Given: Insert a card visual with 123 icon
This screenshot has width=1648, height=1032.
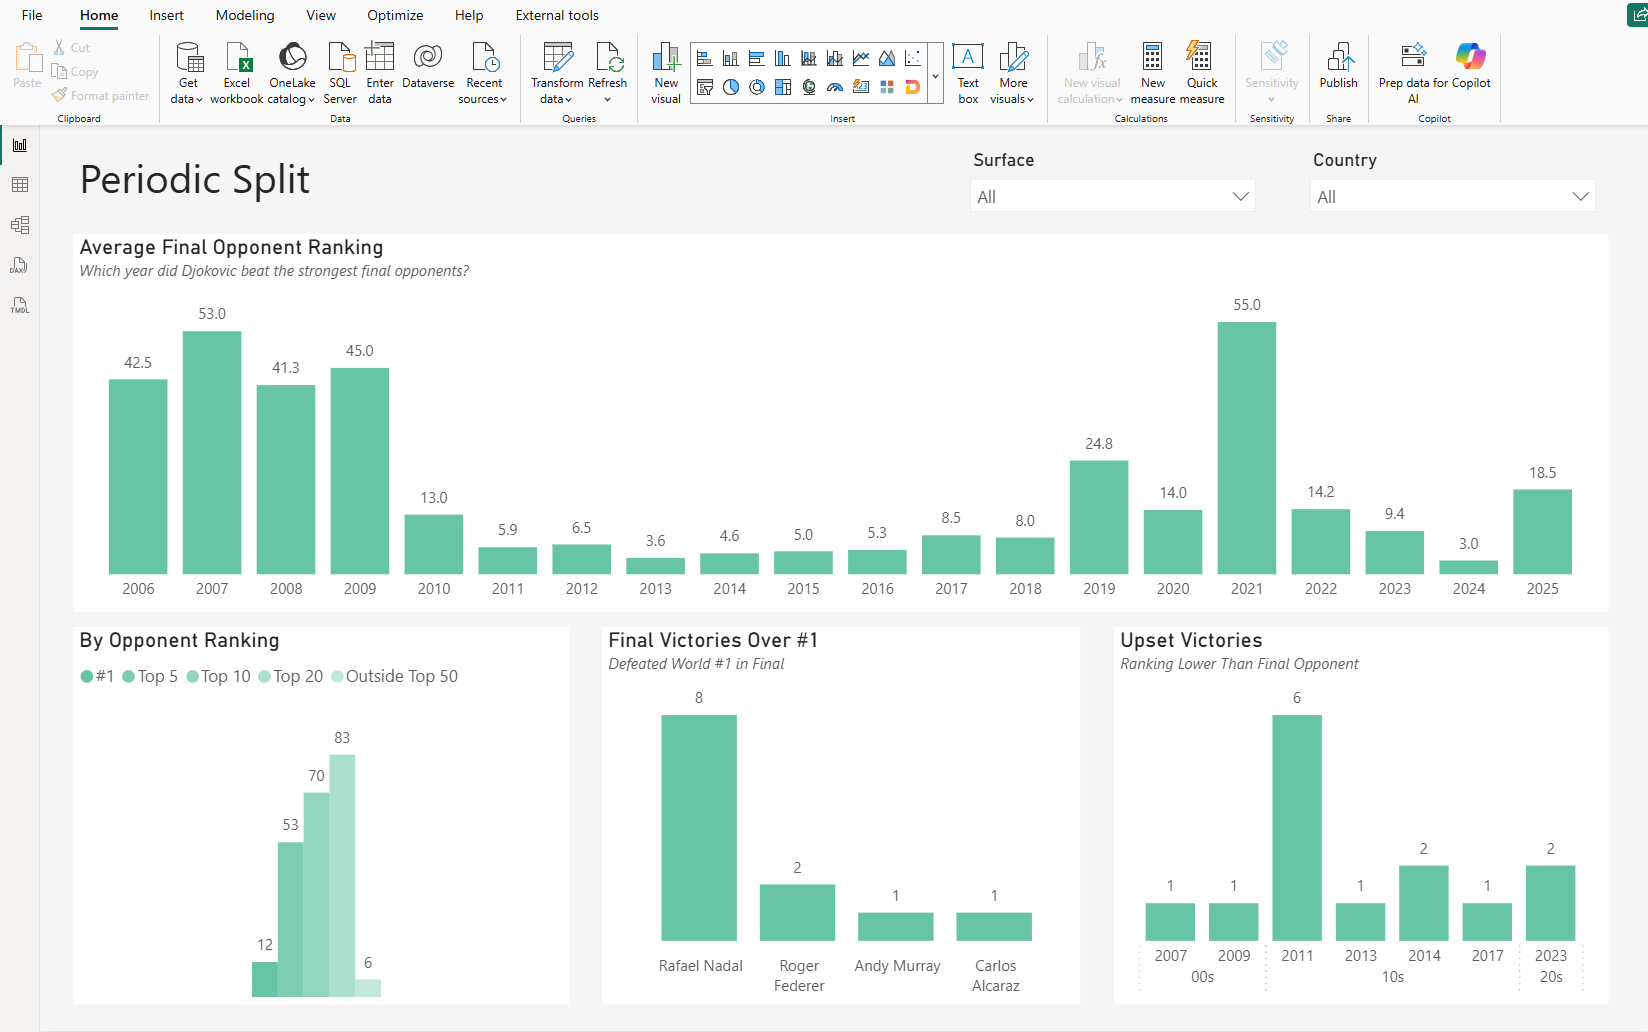Looking at the screenshot, I should pos(861,87).
